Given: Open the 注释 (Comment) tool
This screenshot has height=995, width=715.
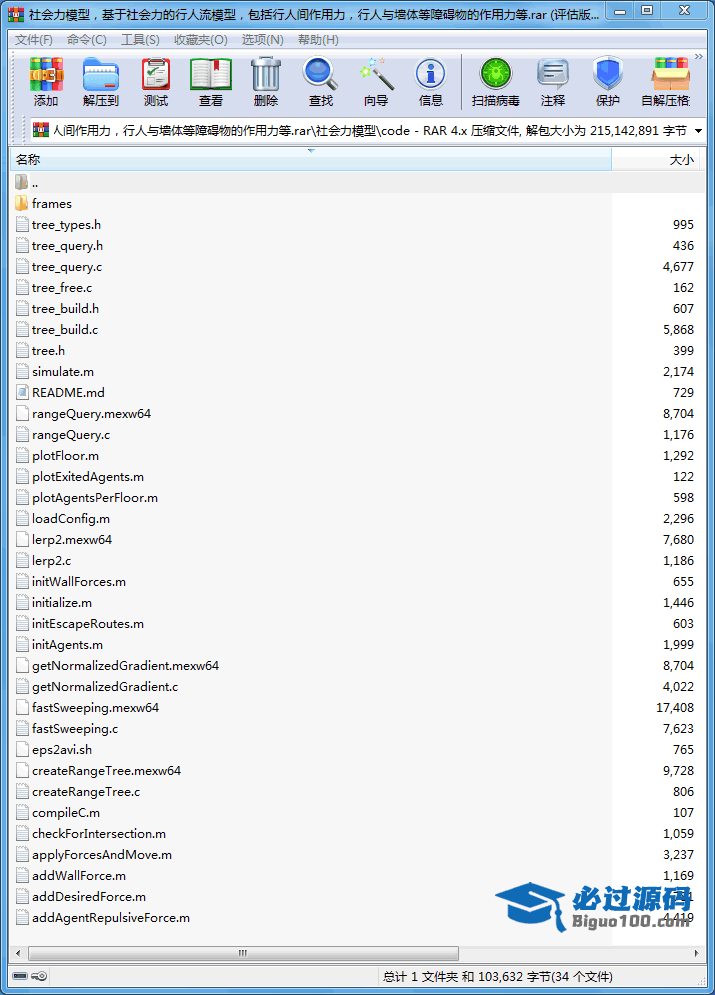Looking at the screenshot, I should point(553,81).
